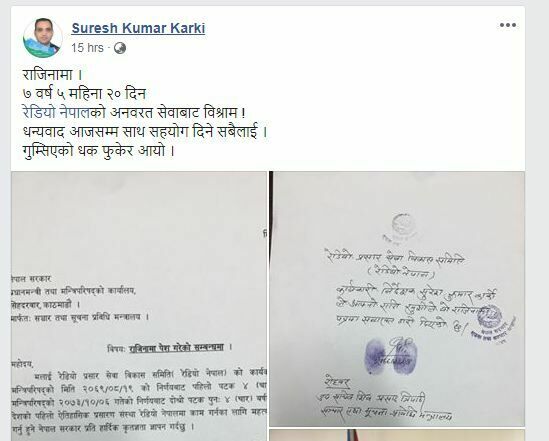549x441 pixels.
Task: Click the letter's महोदय salutation line
Action: (x=22, y=364)
